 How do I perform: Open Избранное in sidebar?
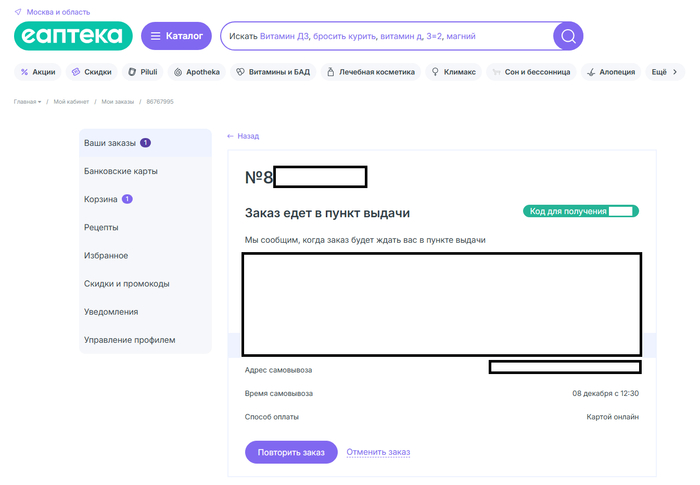pyautogui.click(x=106, y=256)
